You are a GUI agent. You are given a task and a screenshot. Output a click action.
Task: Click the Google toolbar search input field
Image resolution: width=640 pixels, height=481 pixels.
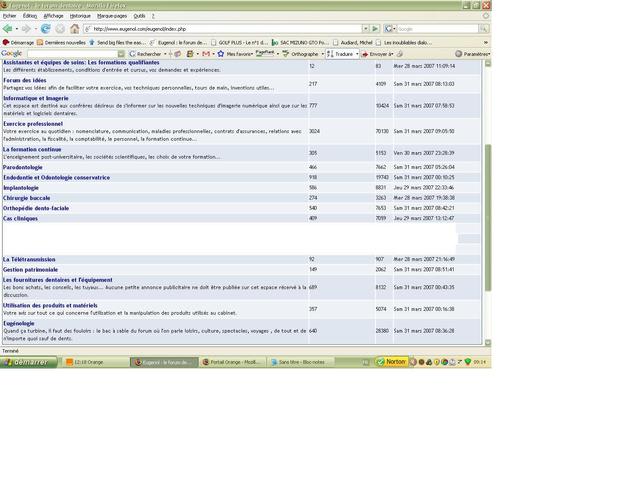click(x=72, y=54)
